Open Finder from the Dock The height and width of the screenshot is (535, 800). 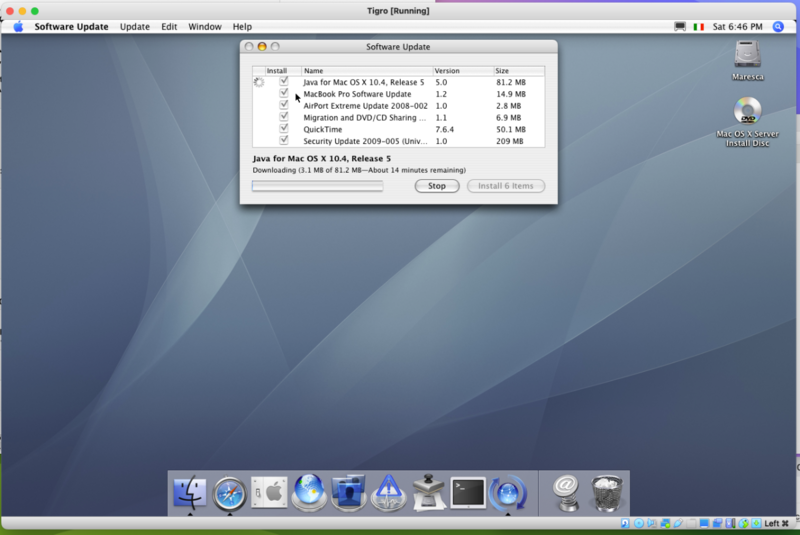click(190, 491)
